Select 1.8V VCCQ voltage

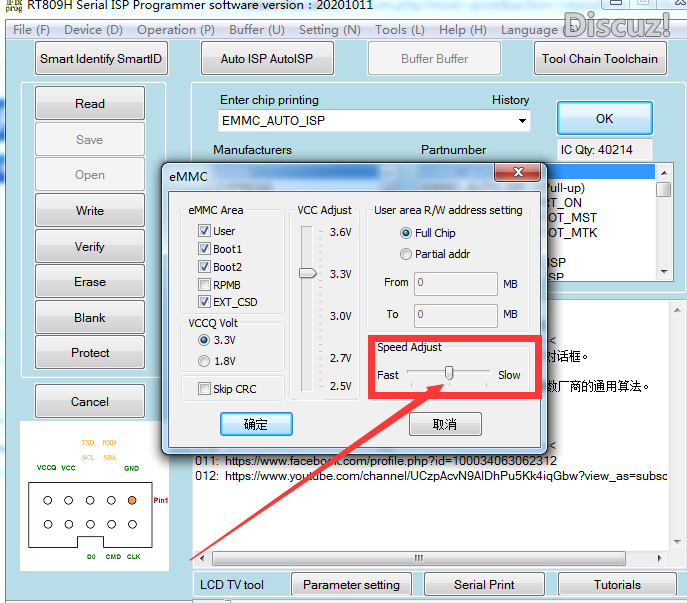coord(205,361)
